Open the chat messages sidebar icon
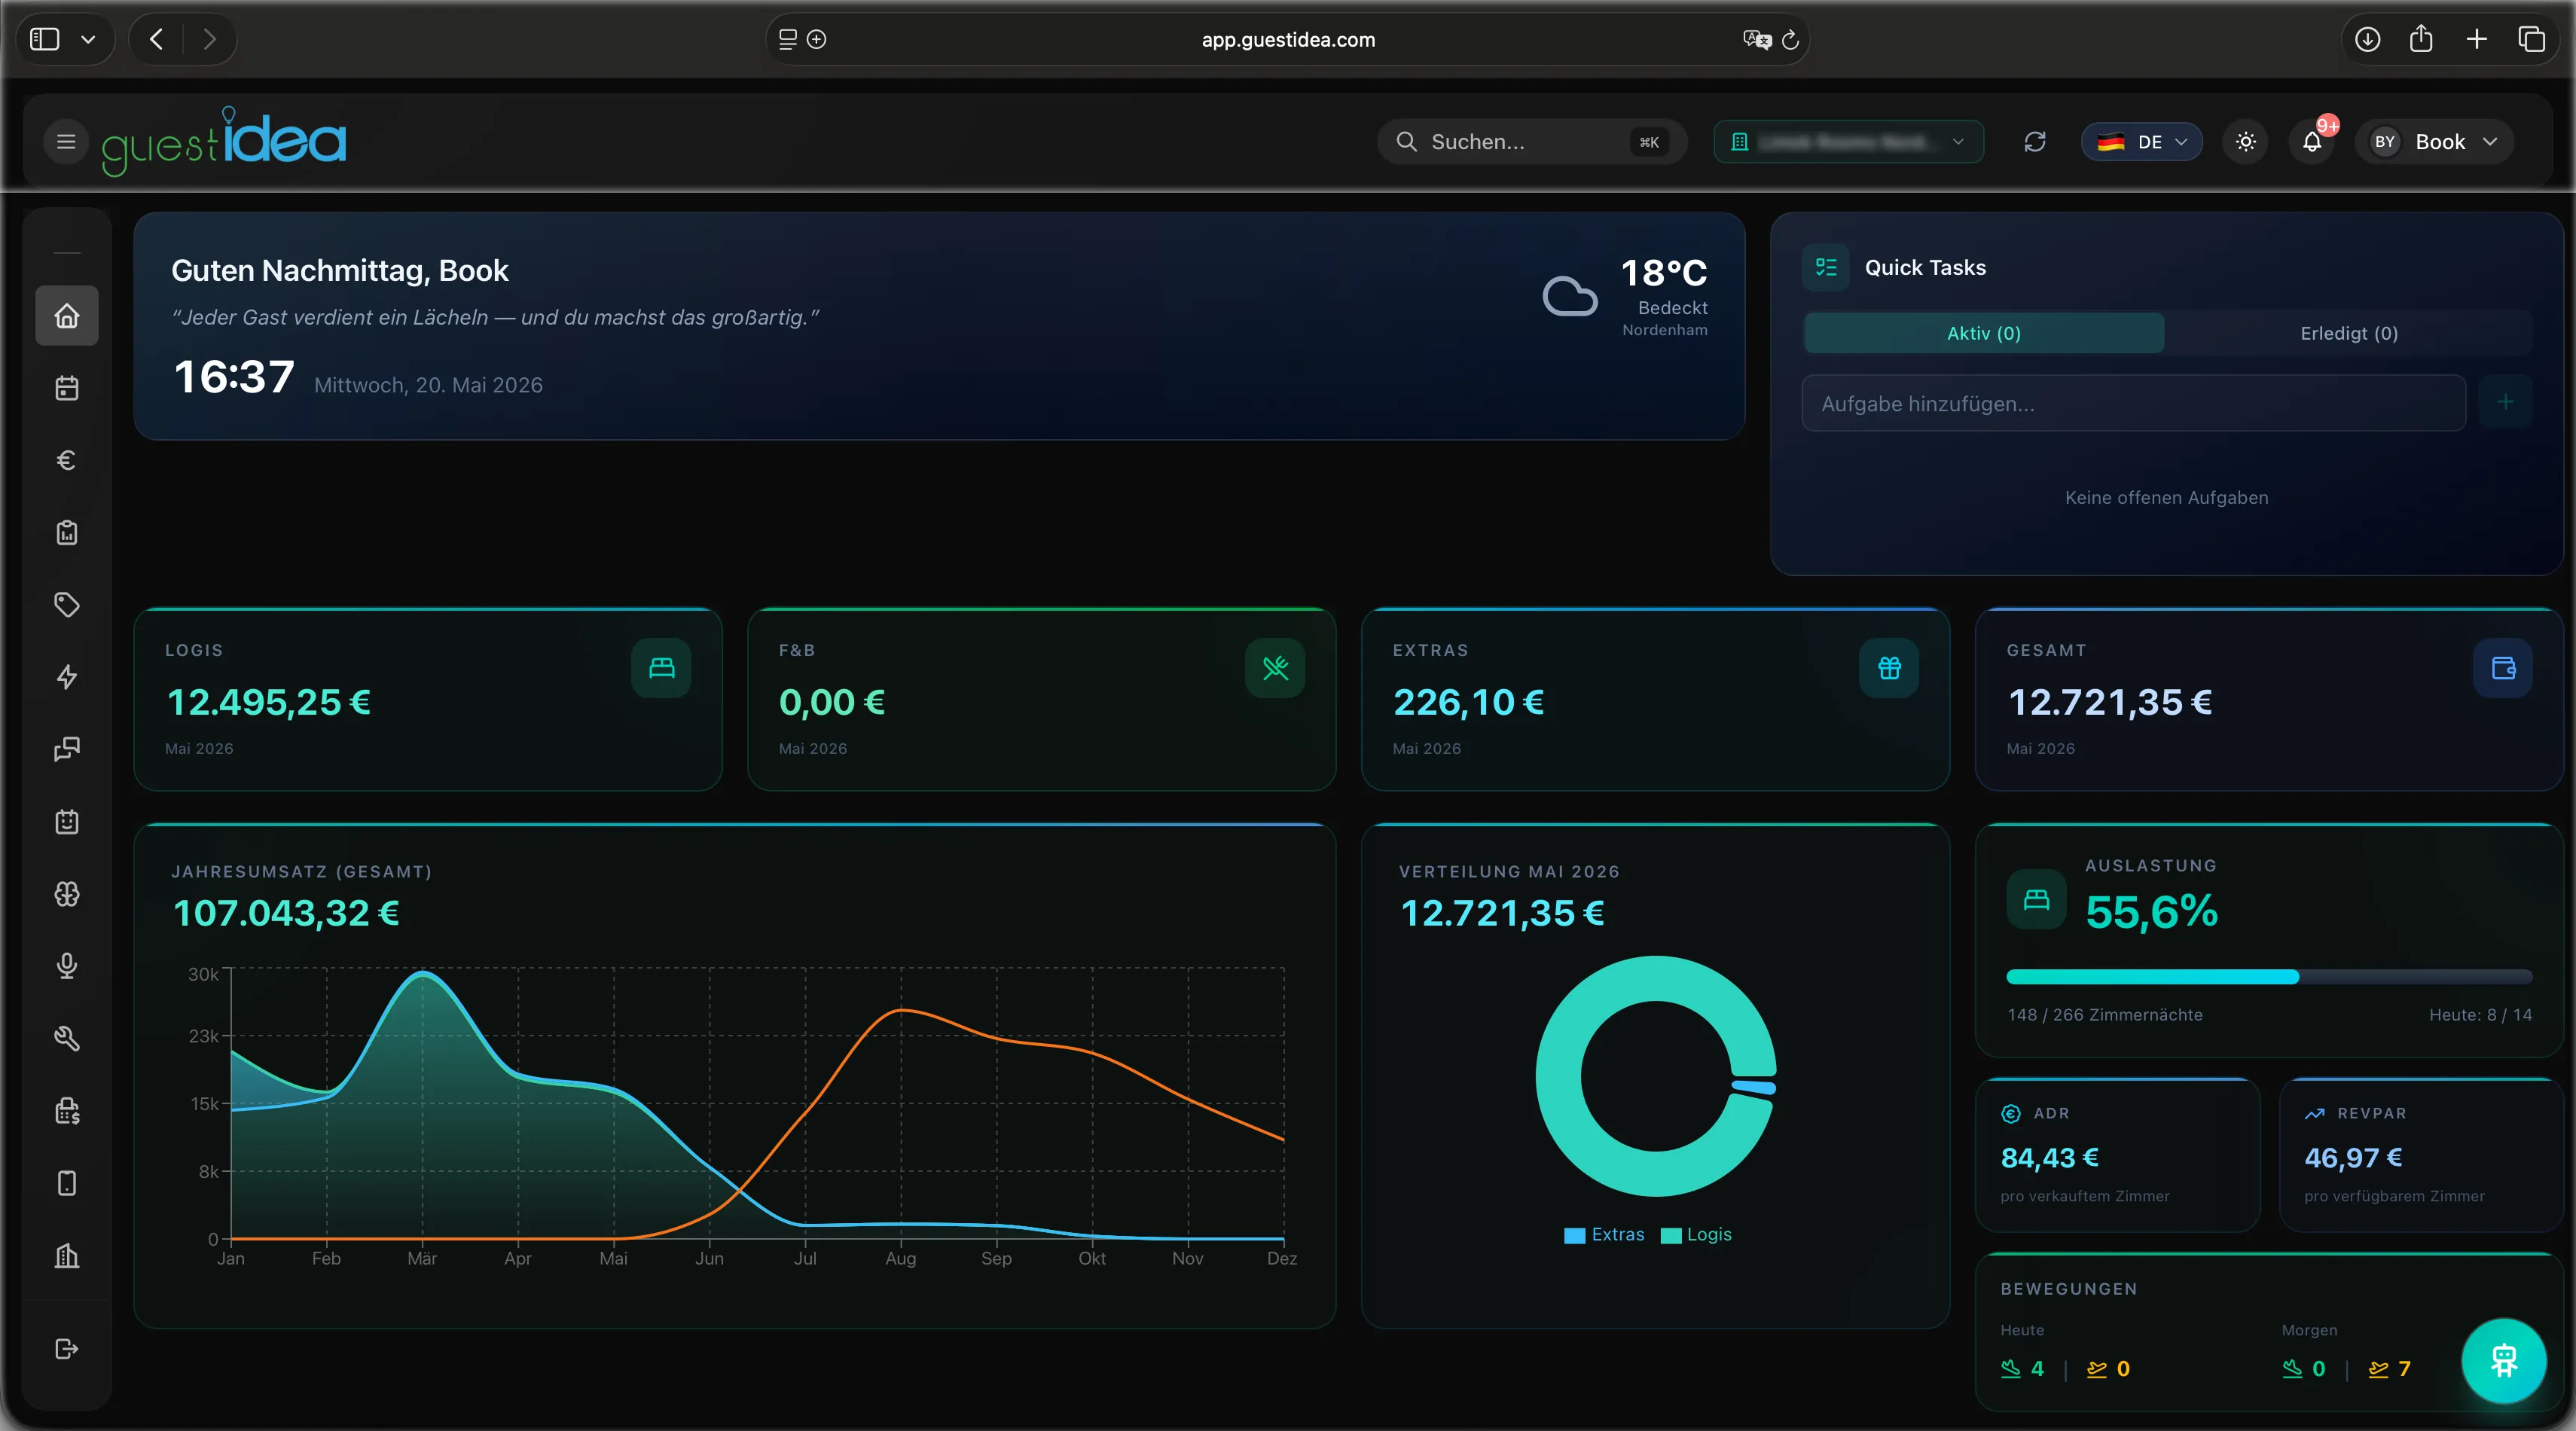The image size is (2576, 1431). point(67,749)
